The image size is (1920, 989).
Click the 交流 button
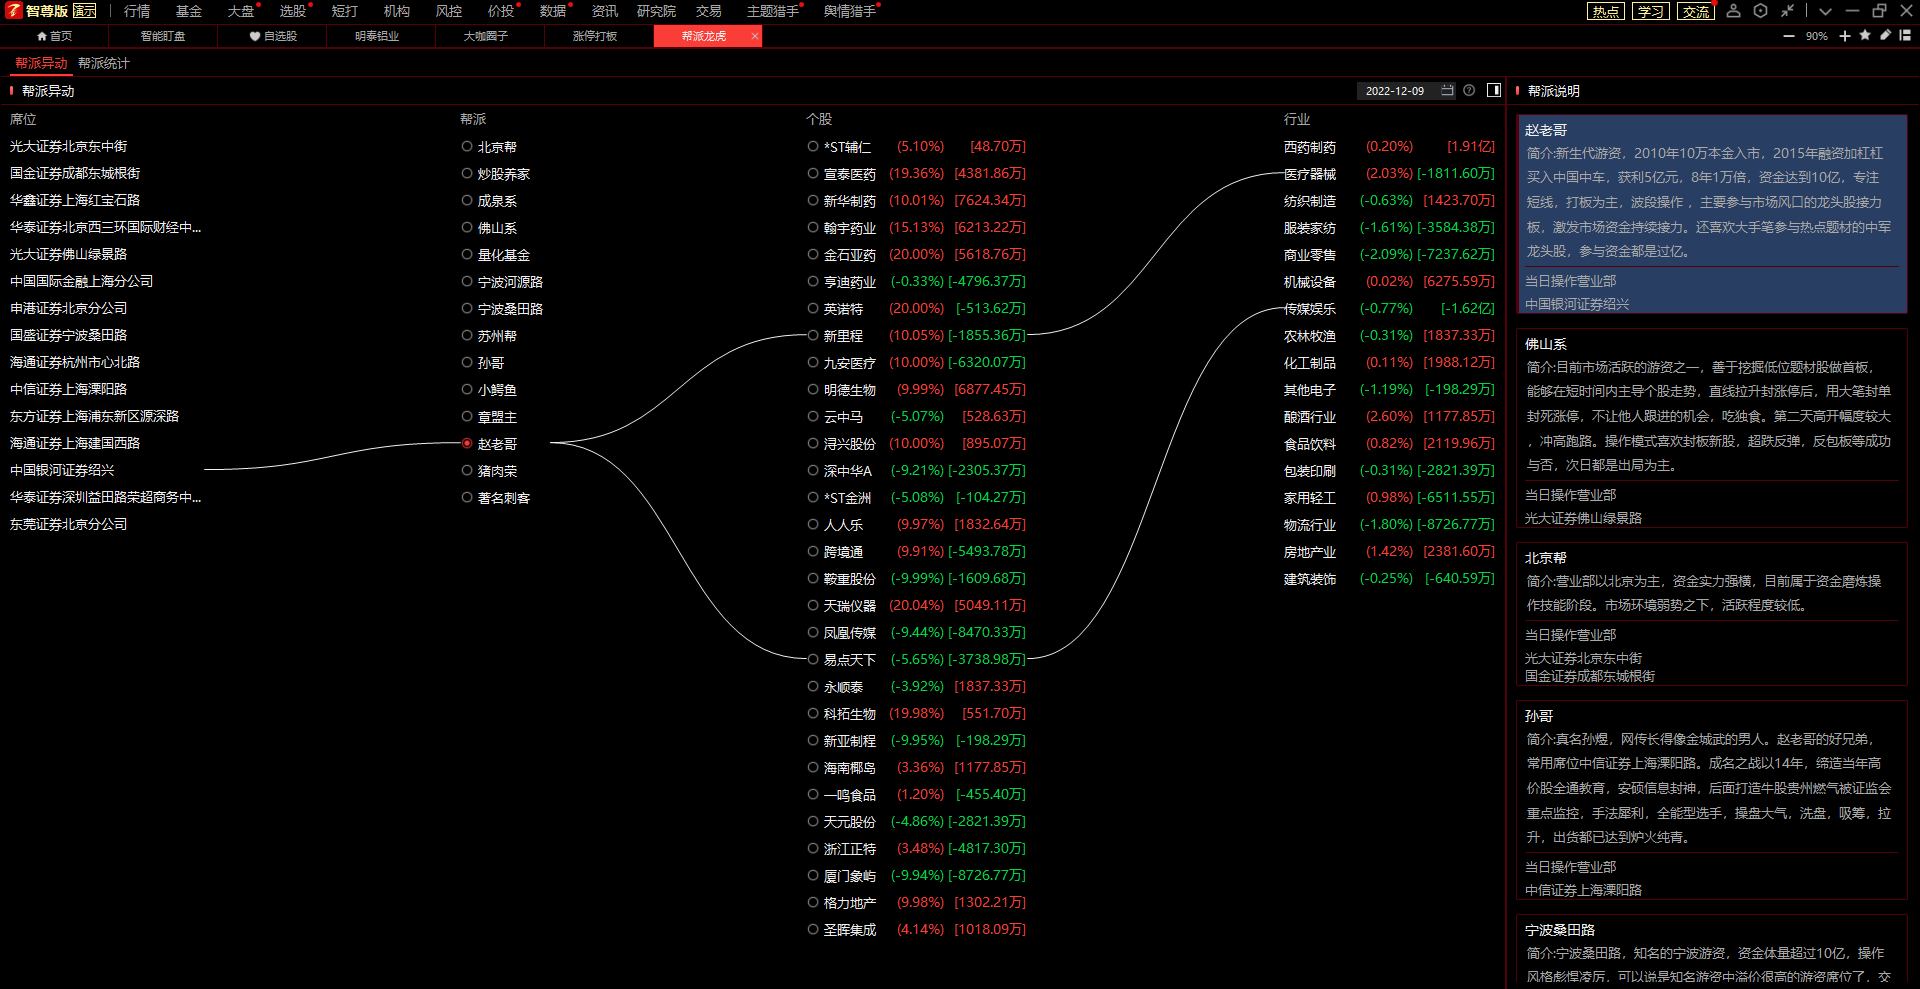click(1696, 11)
